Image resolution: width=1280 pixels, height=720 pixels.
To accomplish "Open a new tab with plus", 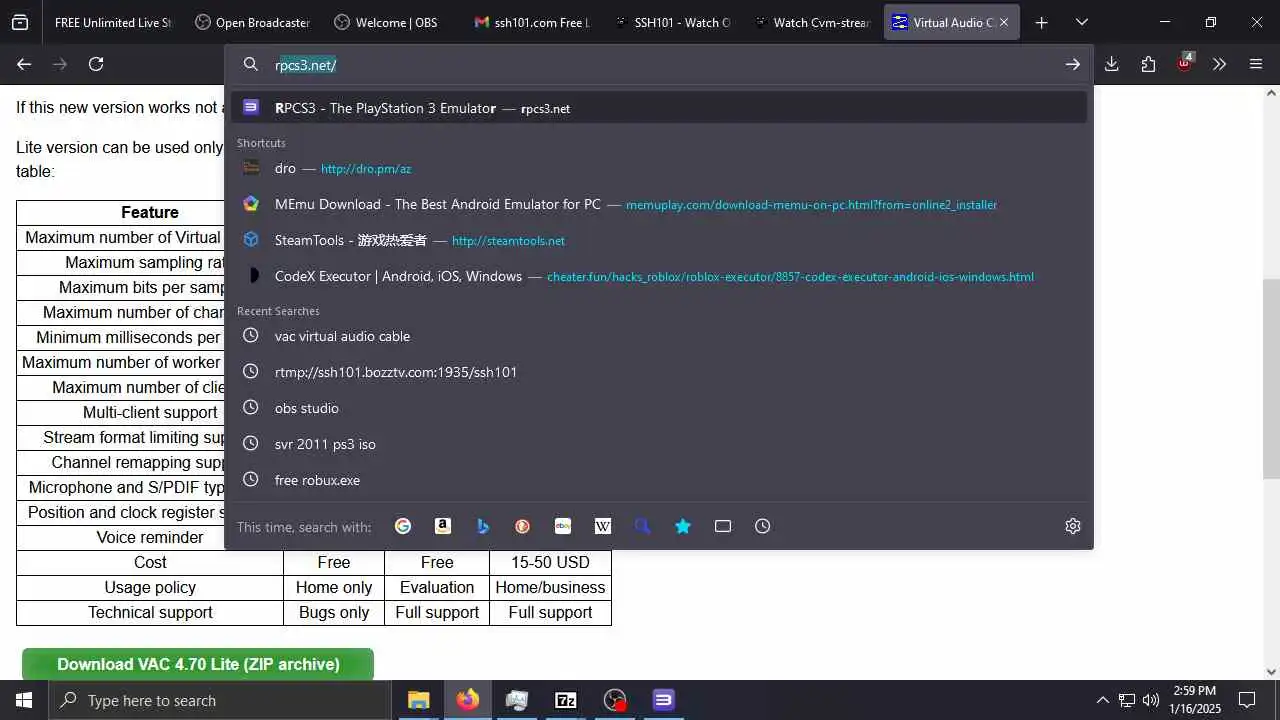I will [x=1042, y=22].
